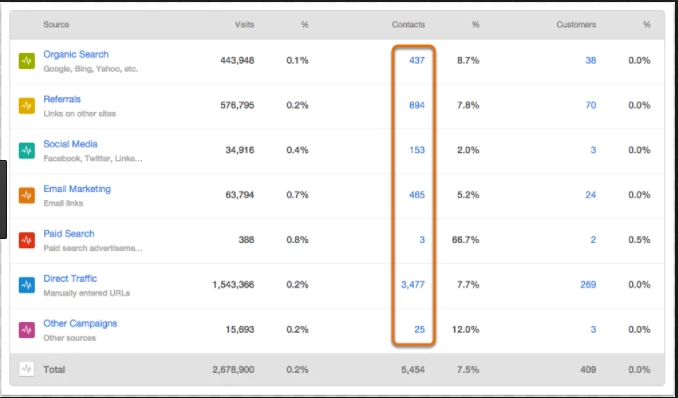Click the orange Email Marketing source icon
Viewport: 678px width, 398px height.
pyautogui.click(x=26, y=196)
